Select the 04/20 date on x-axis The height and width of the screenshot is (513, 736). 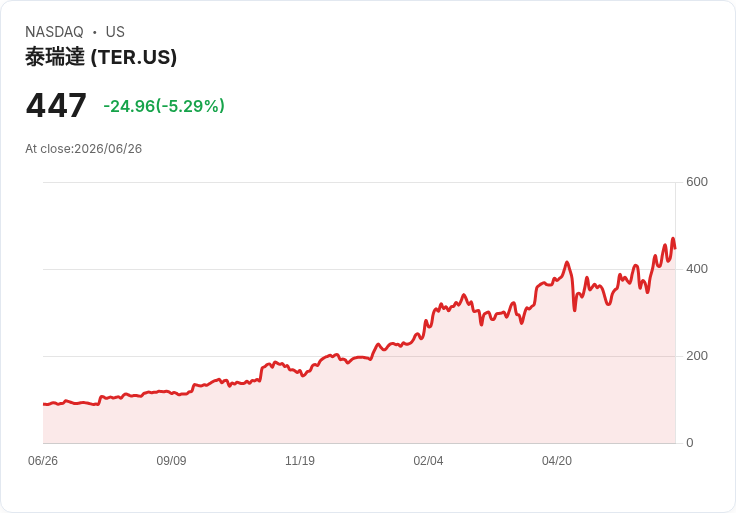tap(557, 460)
